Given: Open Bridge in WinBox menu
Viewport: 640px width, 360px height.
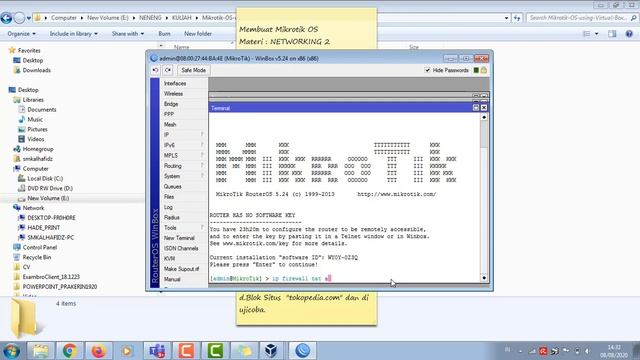Looking at the screenshot, I should coord(171,104).
